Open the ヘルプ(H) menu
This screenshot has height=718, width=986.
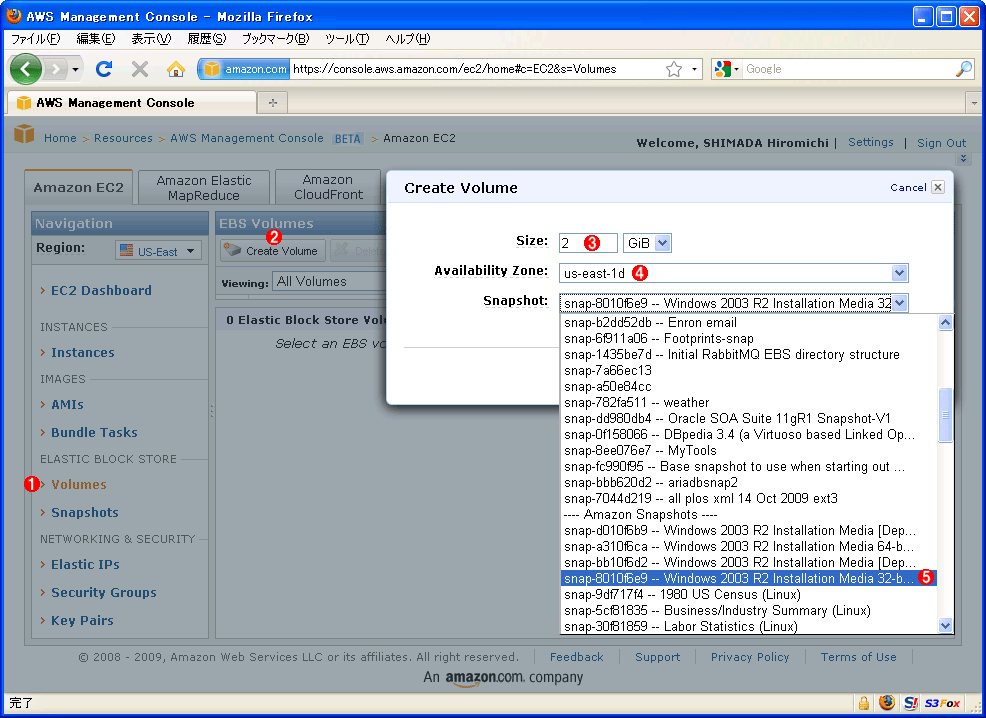tap(407, 39)
